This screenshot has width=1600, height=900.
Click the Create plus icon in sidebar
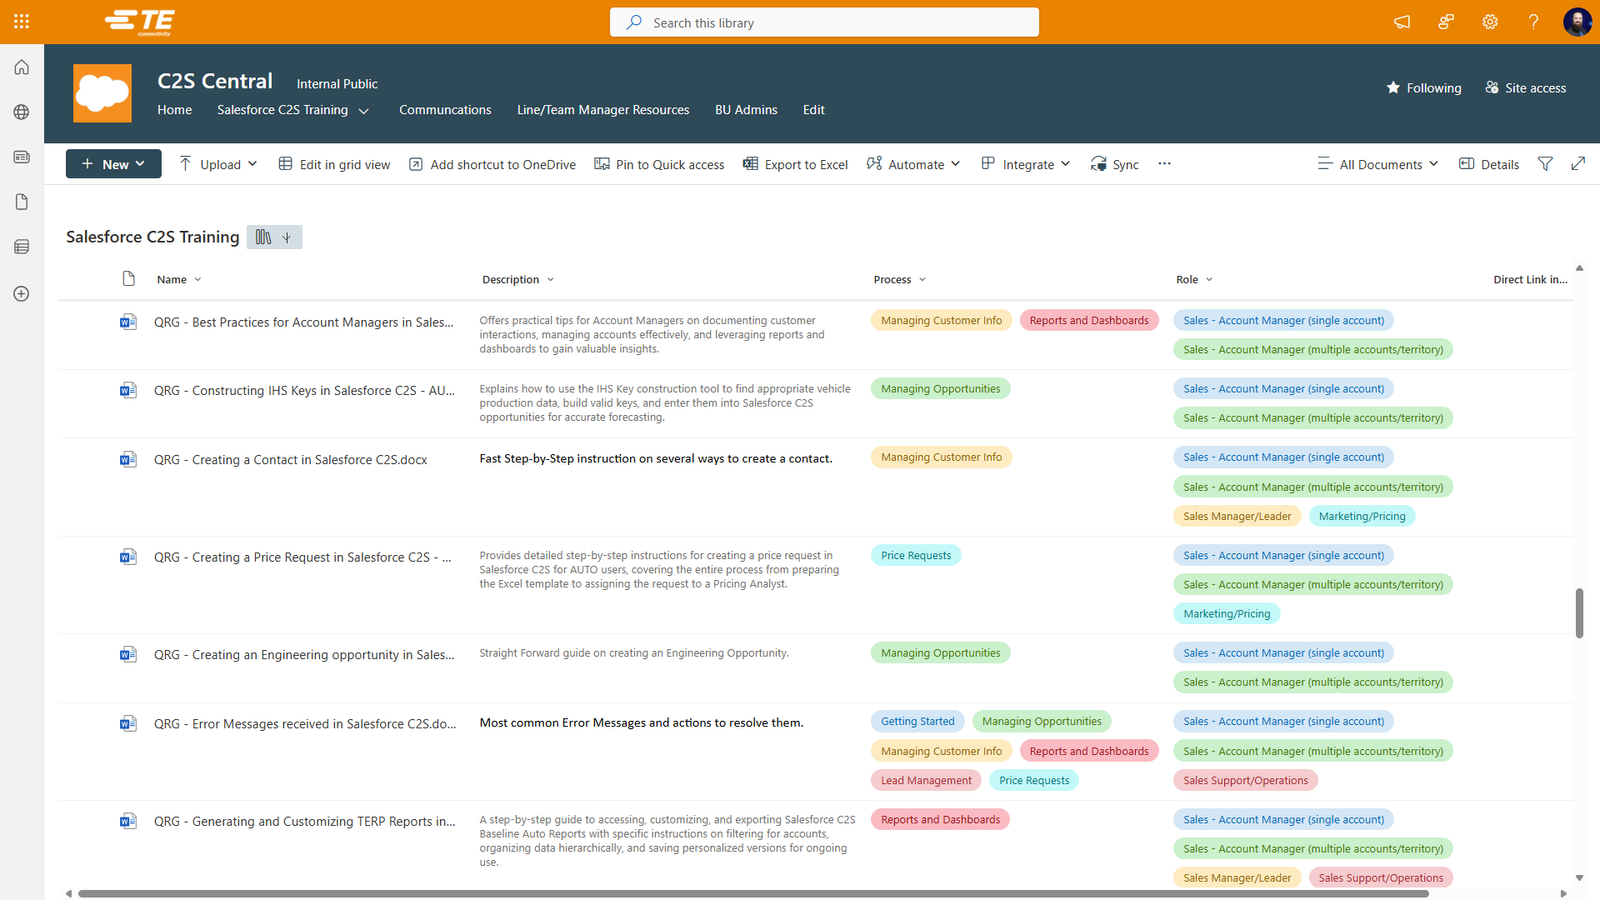point(21,294)
